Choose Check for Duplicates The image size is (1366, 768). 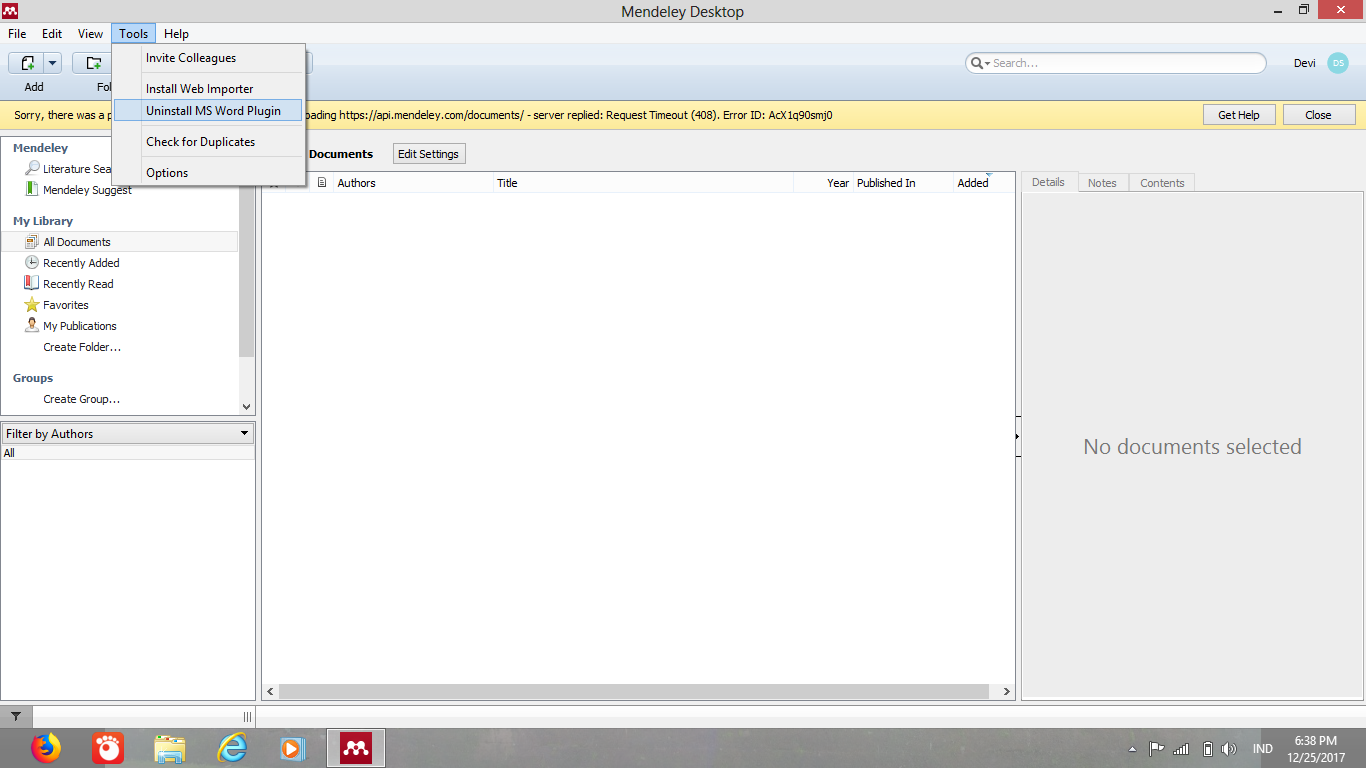tap(208, 142)
